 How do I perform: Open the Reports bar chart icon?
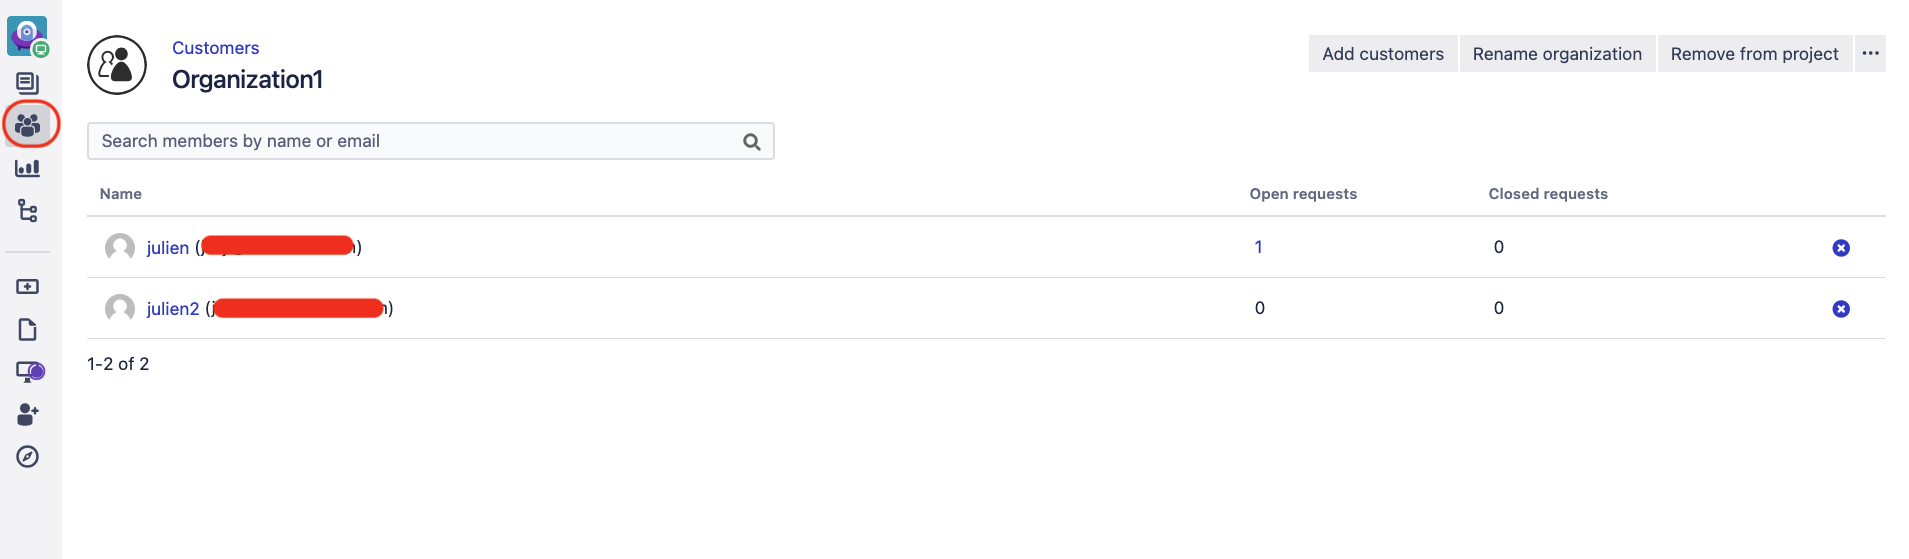coord(28,168)
